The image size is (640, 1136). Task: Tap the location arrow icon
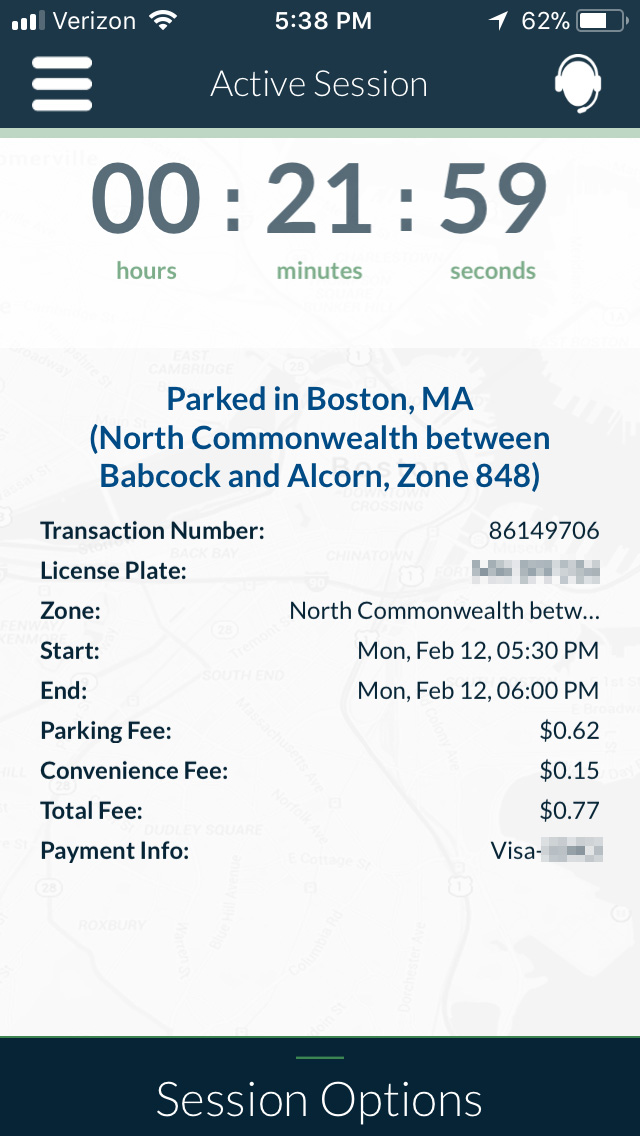click(x=498, y=21)
